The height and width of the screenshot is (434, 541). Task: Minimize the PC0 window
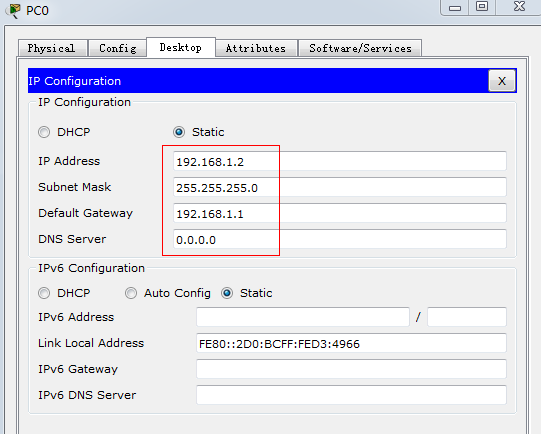455,8
